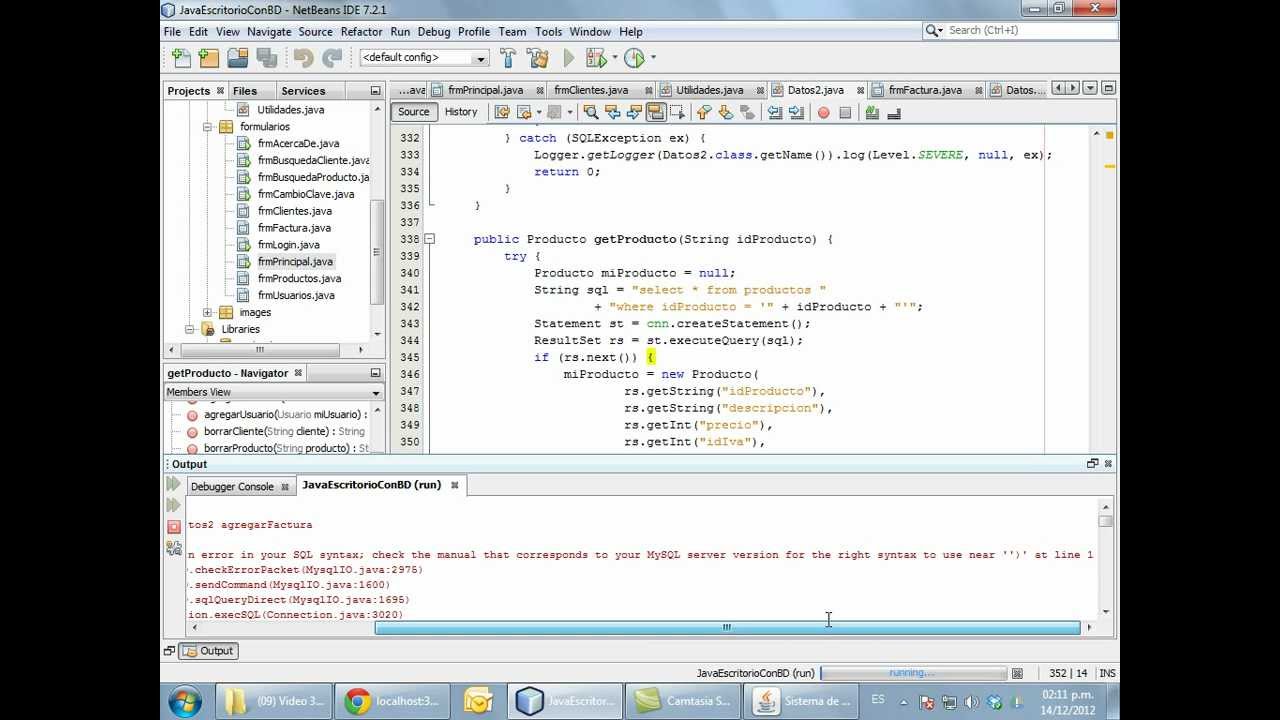The image size is (1280, 720).
Task: Toggle Rectangular Selection icon
Action: (678, 112)
